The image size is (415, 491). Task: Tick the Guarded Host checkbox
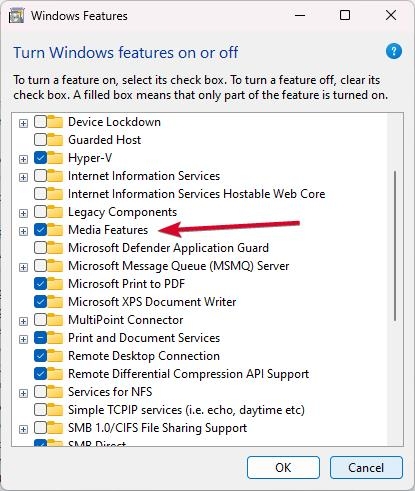tap(40, 140)
